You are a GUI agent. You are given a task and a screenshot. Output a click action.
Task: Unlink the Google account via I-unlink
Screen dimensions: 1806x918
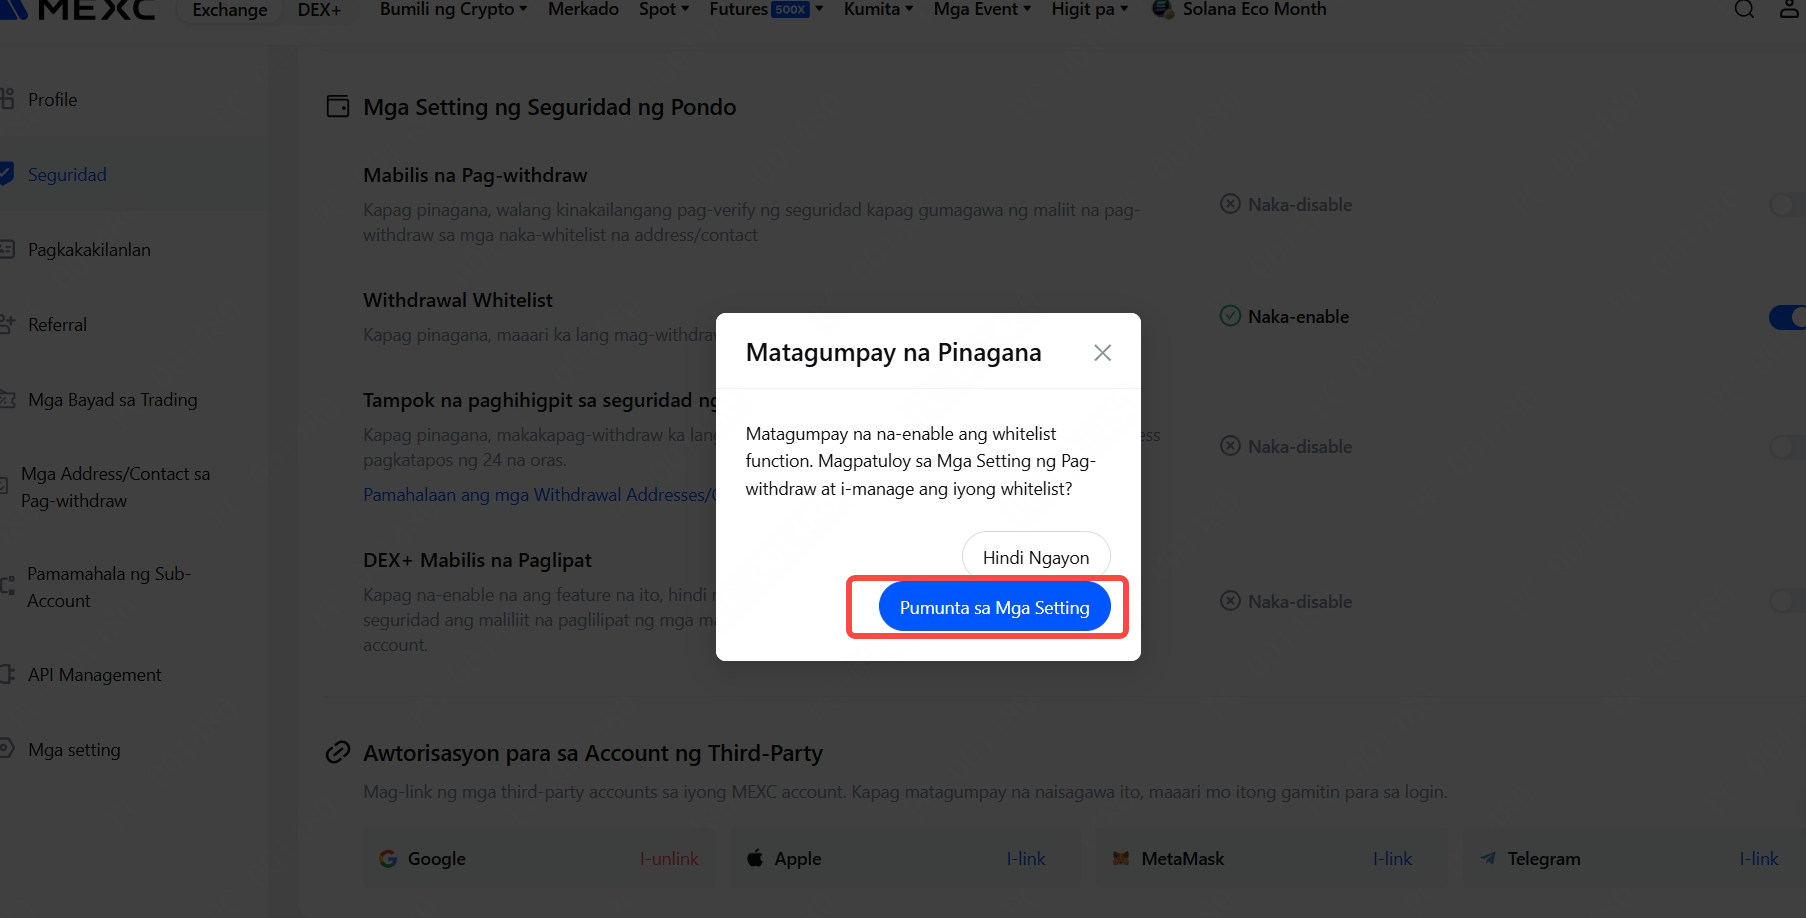pyautogui.click(x=669, y=858)
